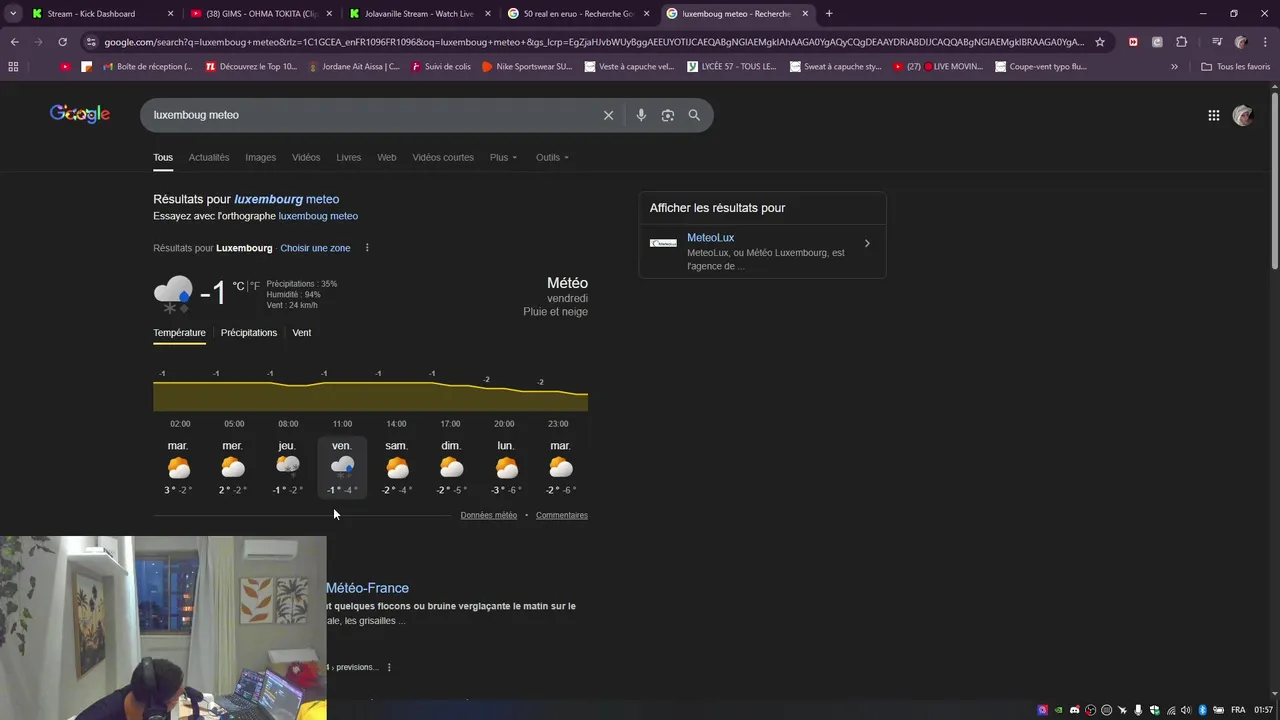Select the sam. forecast day
This screenshot has height=720, width=1280.
pyautogui.click(x=397, y=467)
